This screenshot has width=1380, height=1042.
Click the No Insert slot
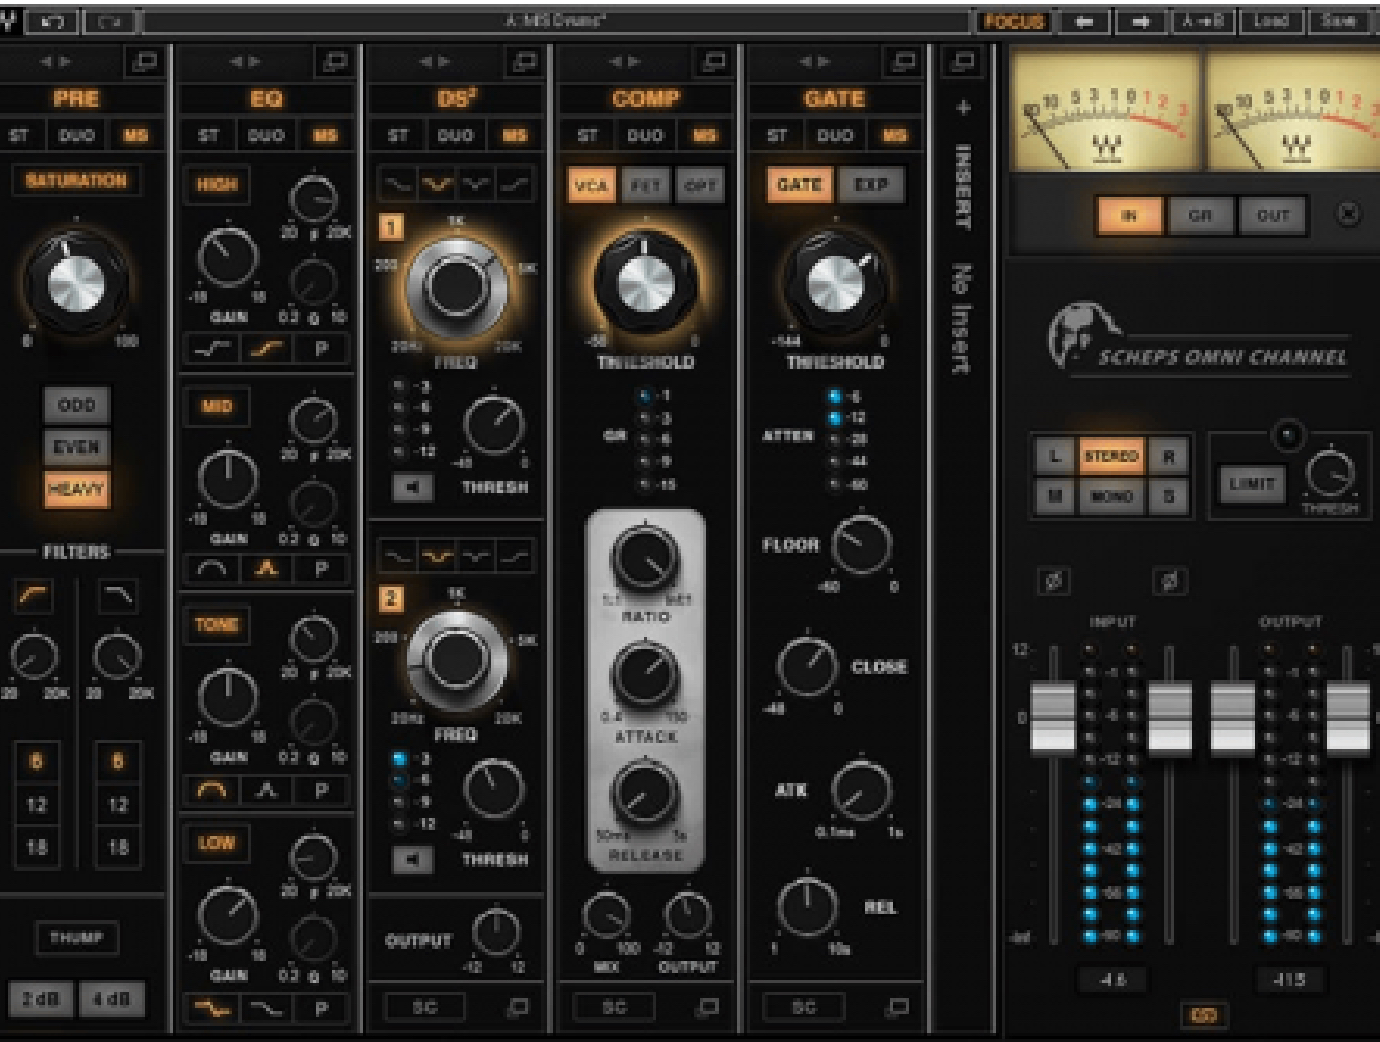962,318
